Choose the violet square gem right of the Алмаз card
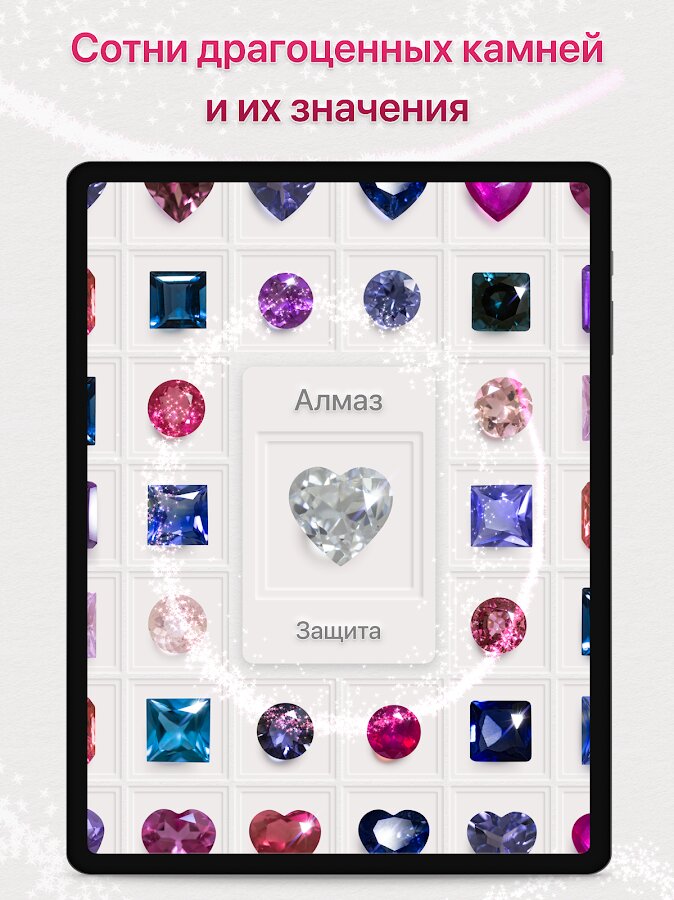The image size is (674, 900). pyautogui.click(x=501, y=515)
